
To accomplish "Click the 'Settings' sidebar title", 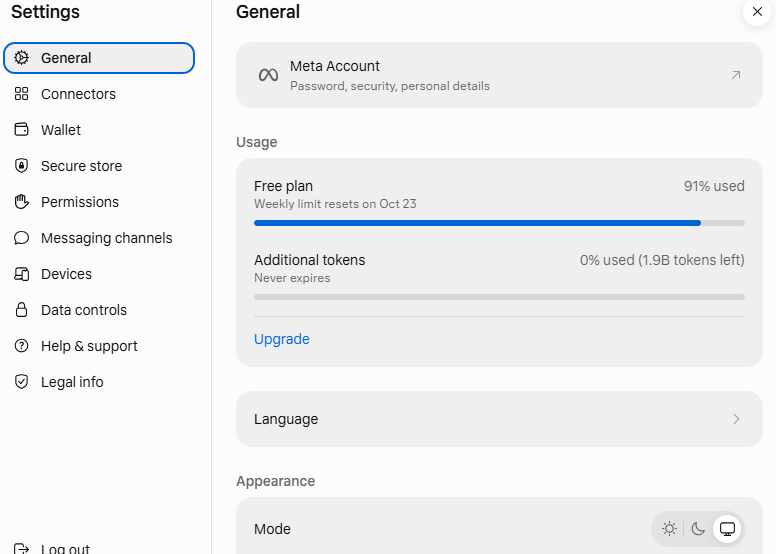I will (46, 12).
